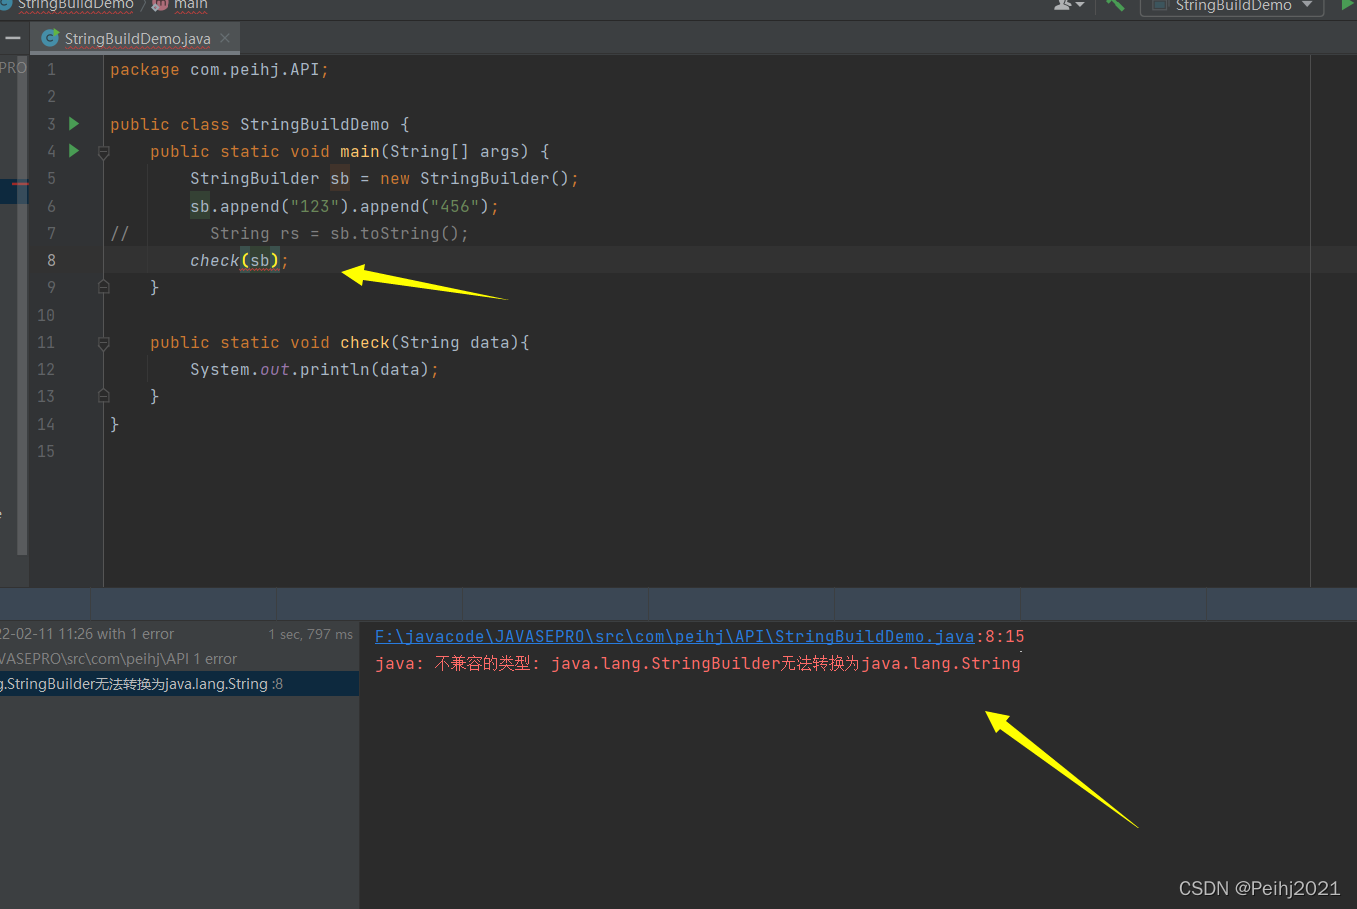Click the "456" string literal on line 6
Screen dimensions: 1357x909
point(455,206)
